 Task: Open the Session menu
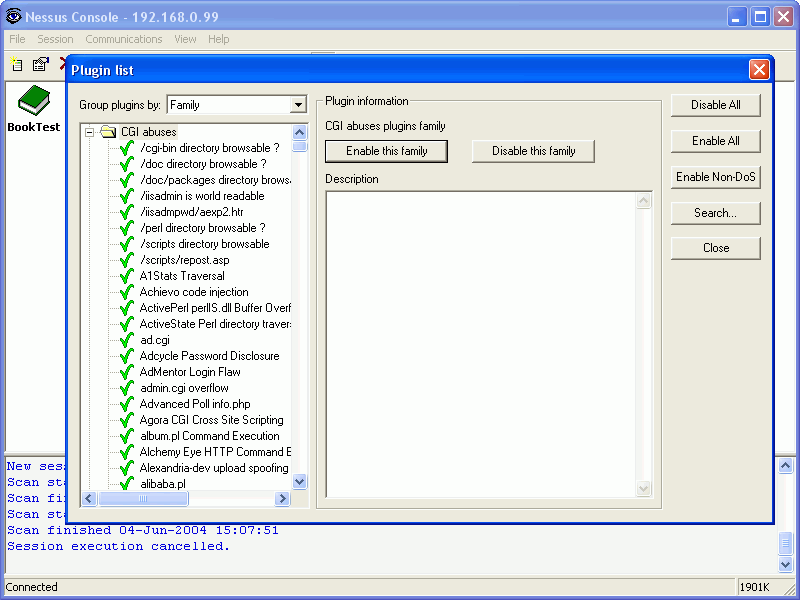(x=55, y=39)
